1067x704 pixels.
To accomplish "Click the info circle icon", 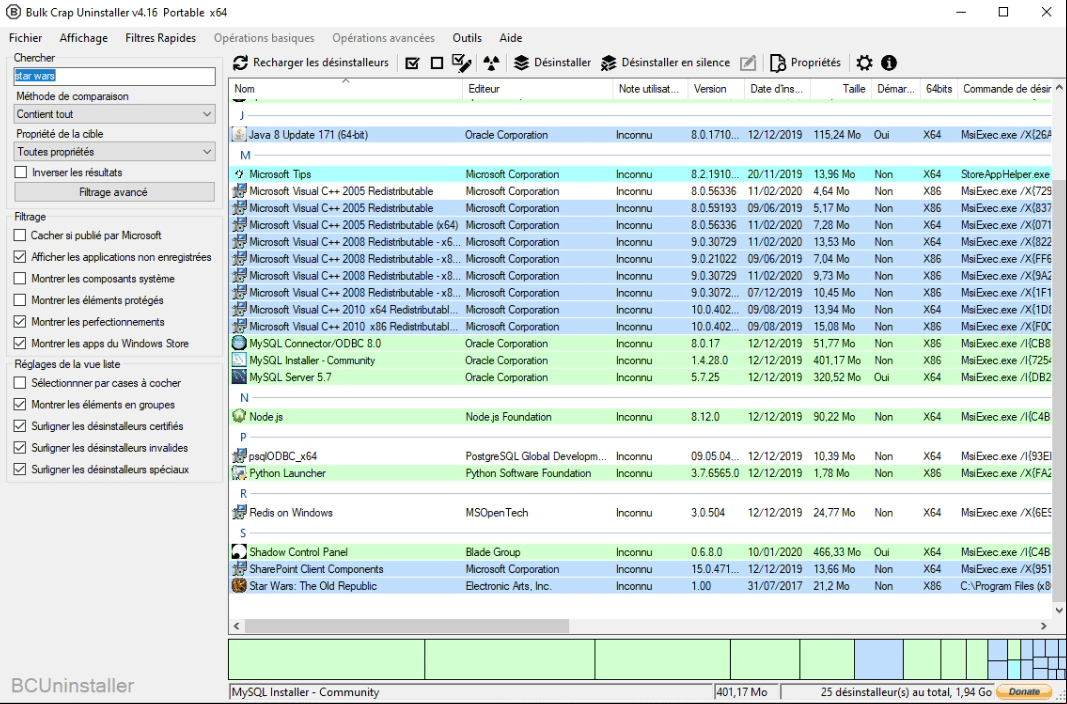I will (x=889, y=63).
